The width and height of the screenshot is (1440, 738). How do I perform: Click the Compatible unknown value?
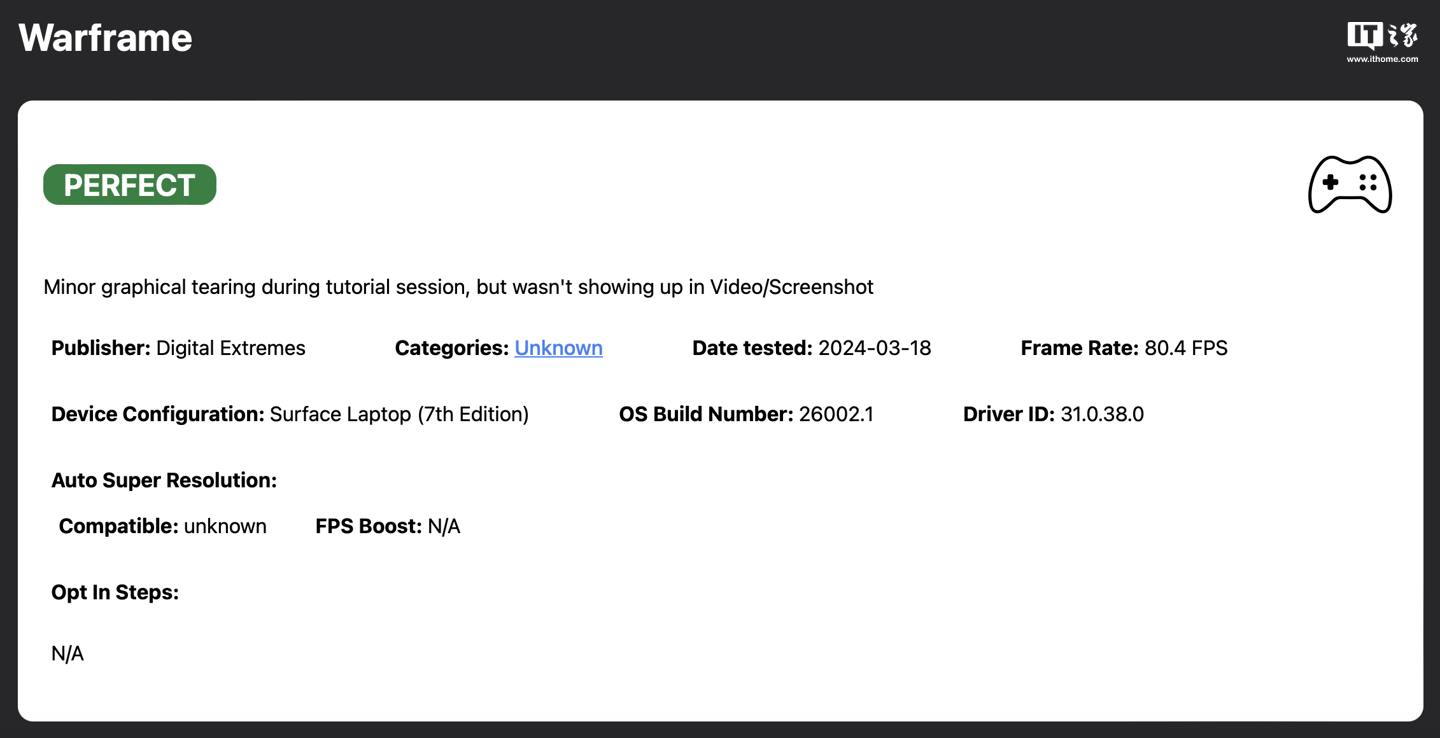pyautogui.click(x=225, y=526)
